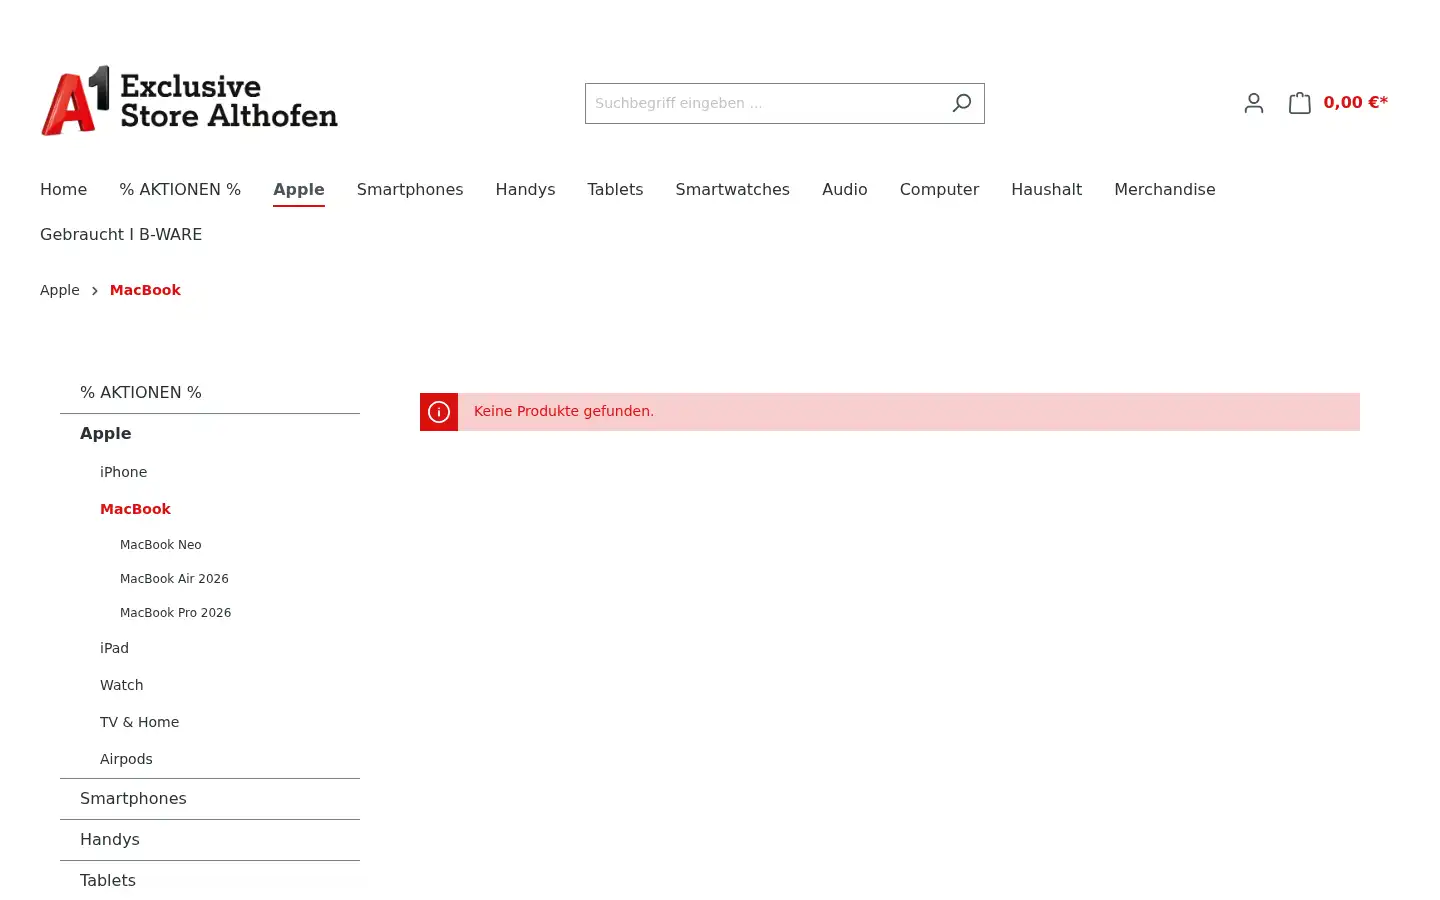Viewport: 1440px width, 900px height.
Task: Open the Computer menu item
Action: pos(939,189)
